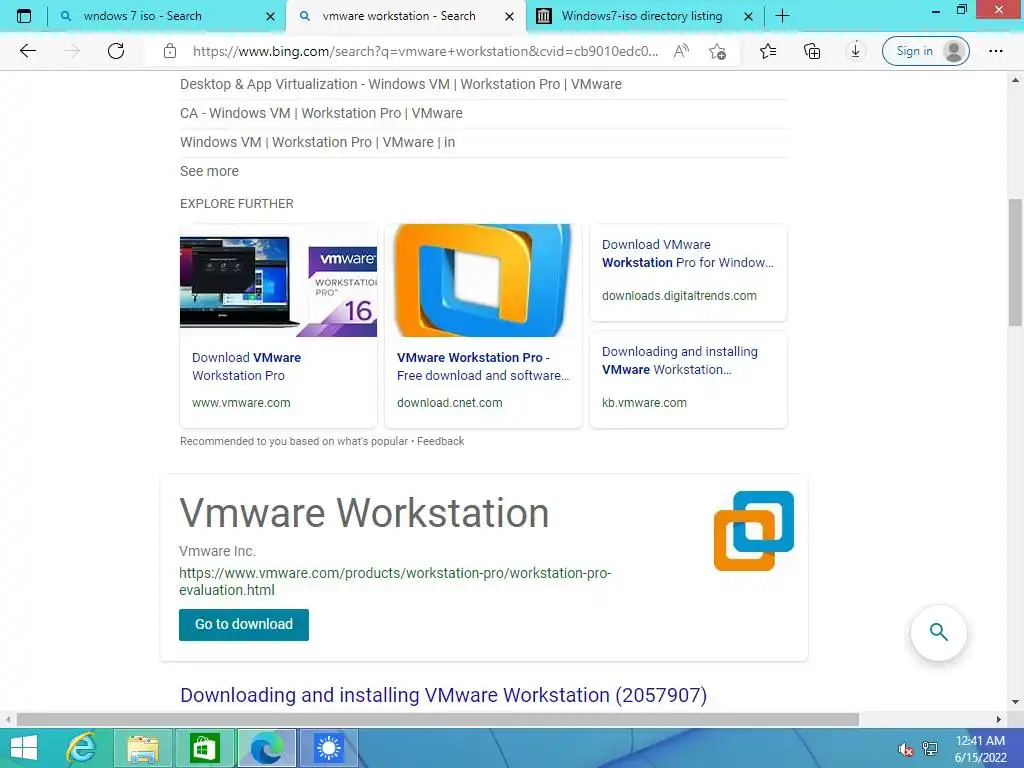View site information lock icon
1024x768 pixels.
(170, 51)
